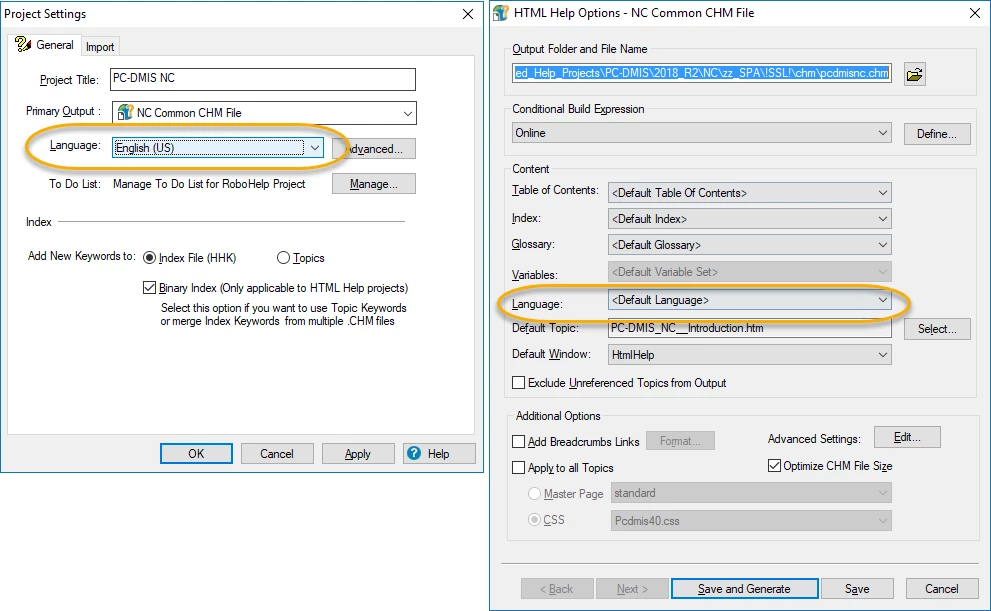The height and width of the screenshot is (611, 991).
Task: Close the HTML Help Options dialog
Action: 975,13
